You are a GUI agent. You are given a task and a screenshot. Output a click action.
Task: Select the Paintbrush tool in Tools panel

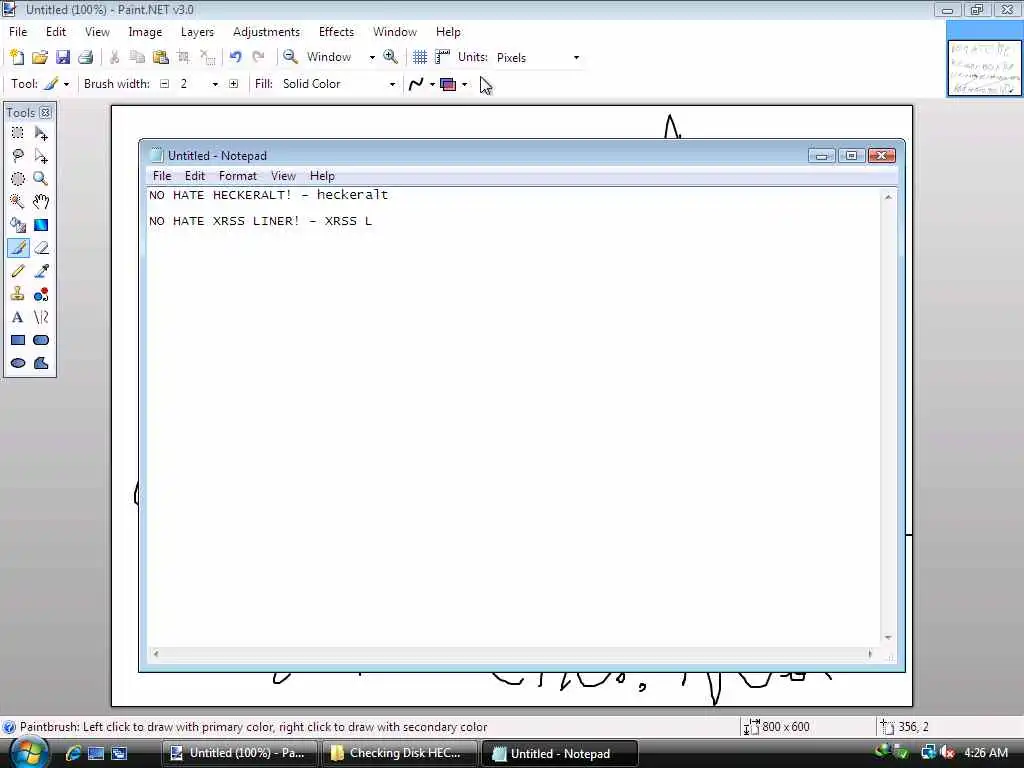[x=18, y=248]
